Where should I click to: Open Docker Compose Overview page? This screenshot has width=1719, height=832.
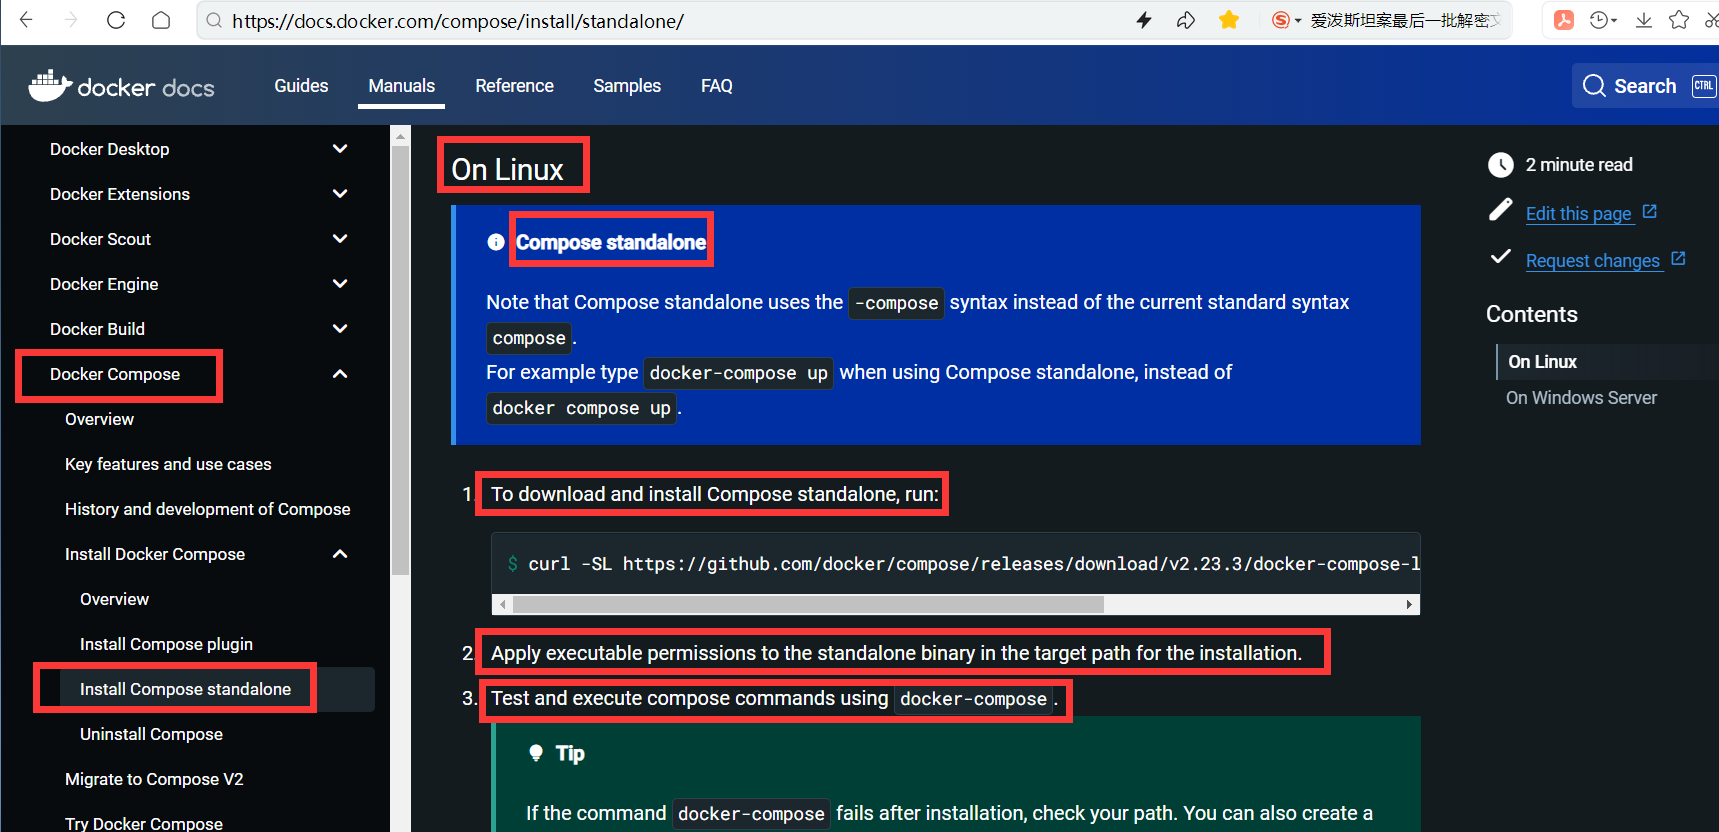pos(99,419)
